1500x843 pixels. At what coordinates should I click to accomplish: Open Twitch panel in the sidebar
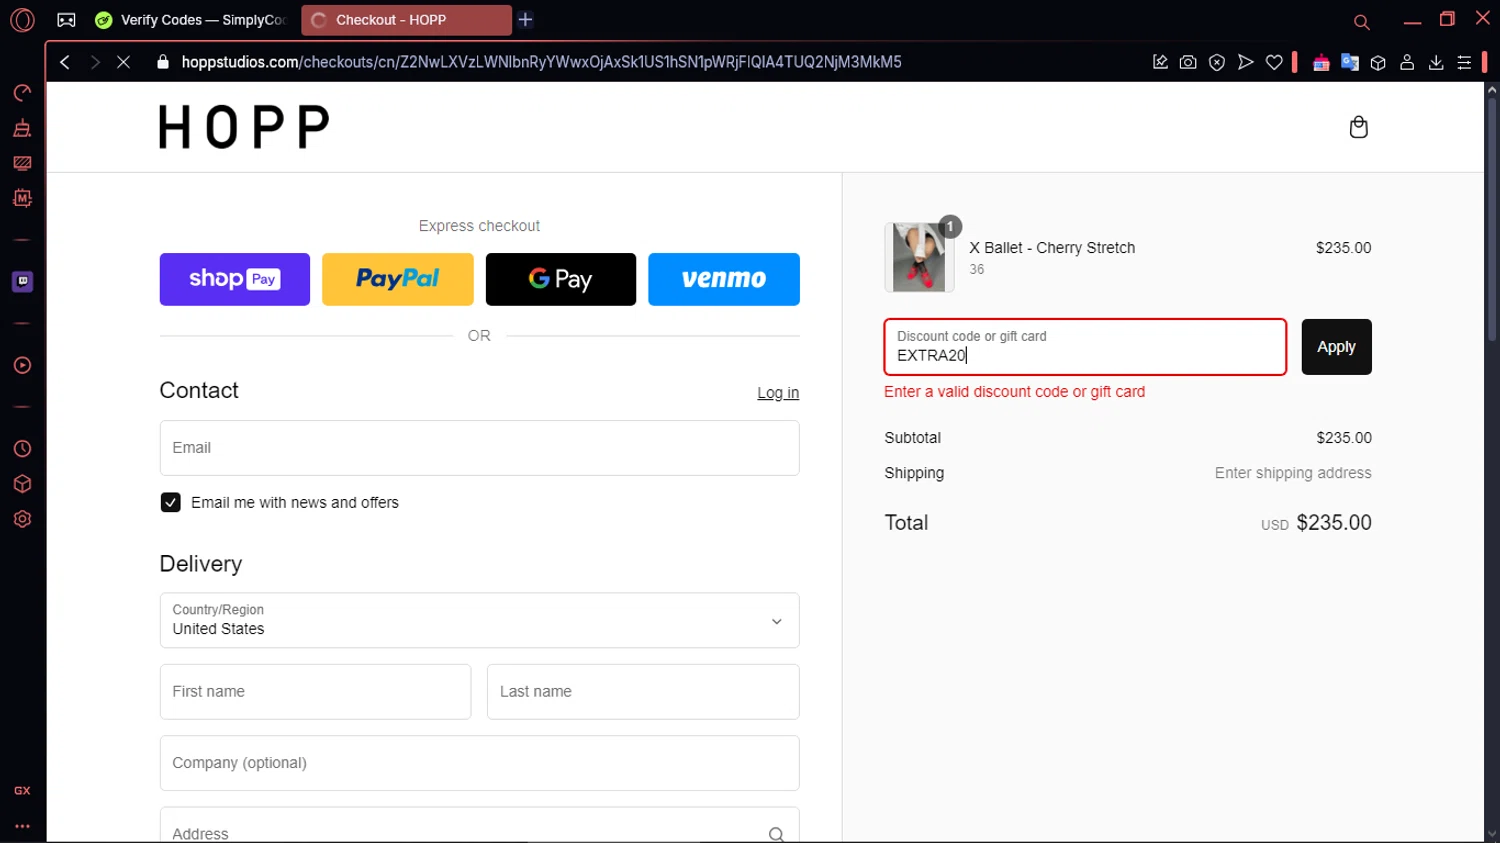click(22, 282)
